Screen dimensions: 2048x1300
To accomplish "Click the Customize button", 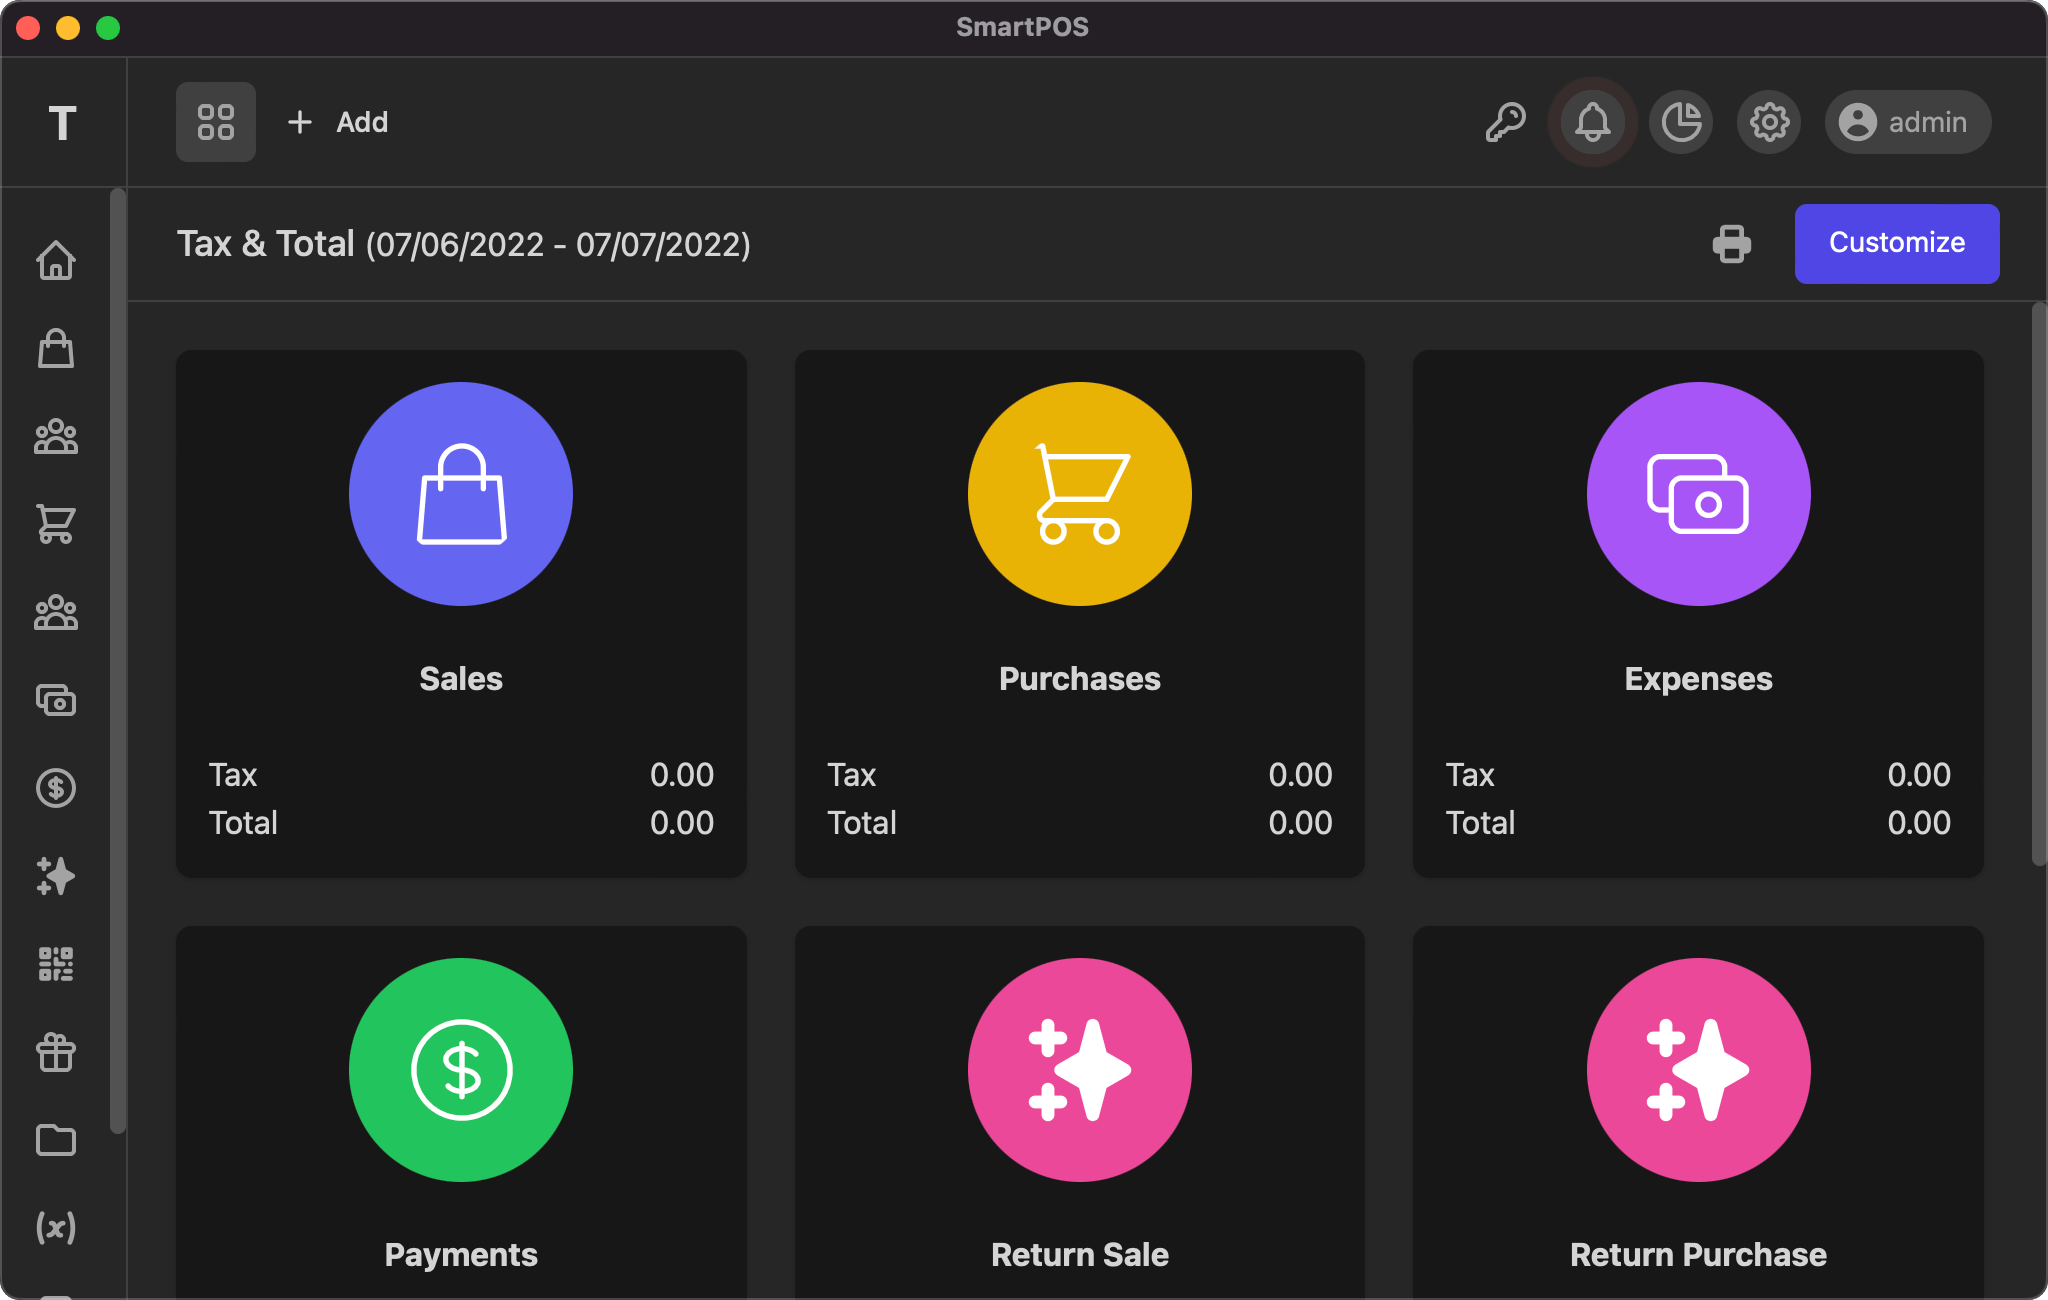I will [x=1896, y=244].
